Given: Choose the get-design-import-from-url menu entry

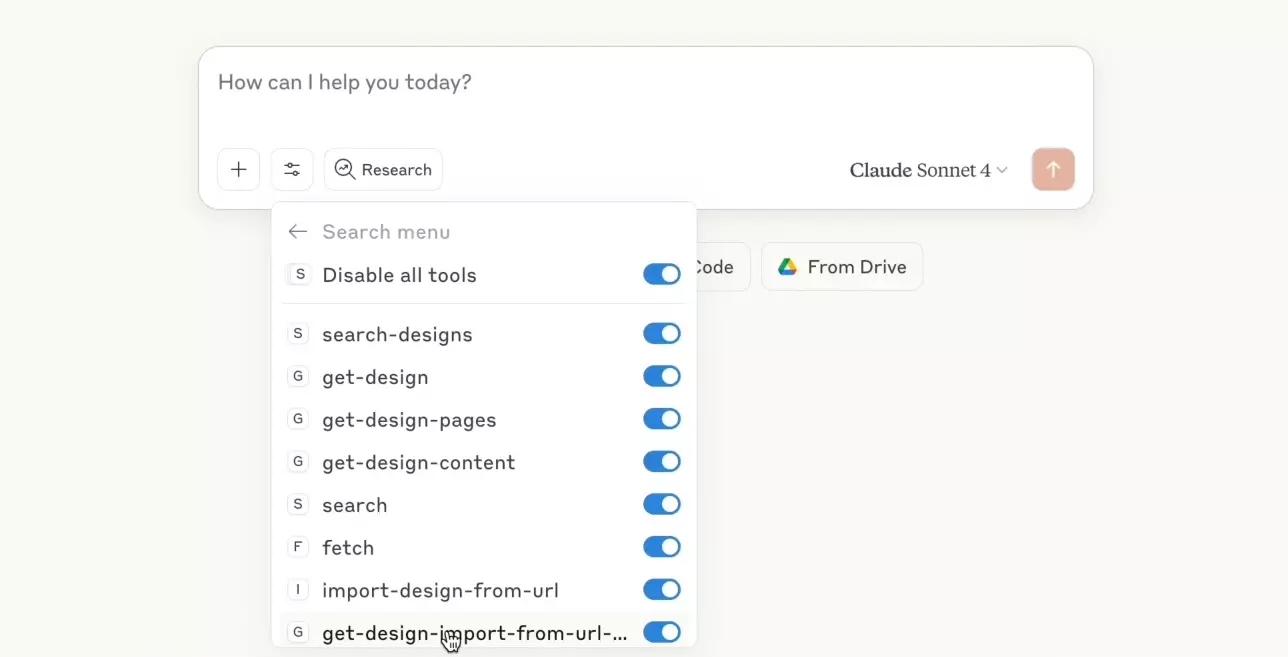Looking at the screenshot, I should [x=484, y=632].
